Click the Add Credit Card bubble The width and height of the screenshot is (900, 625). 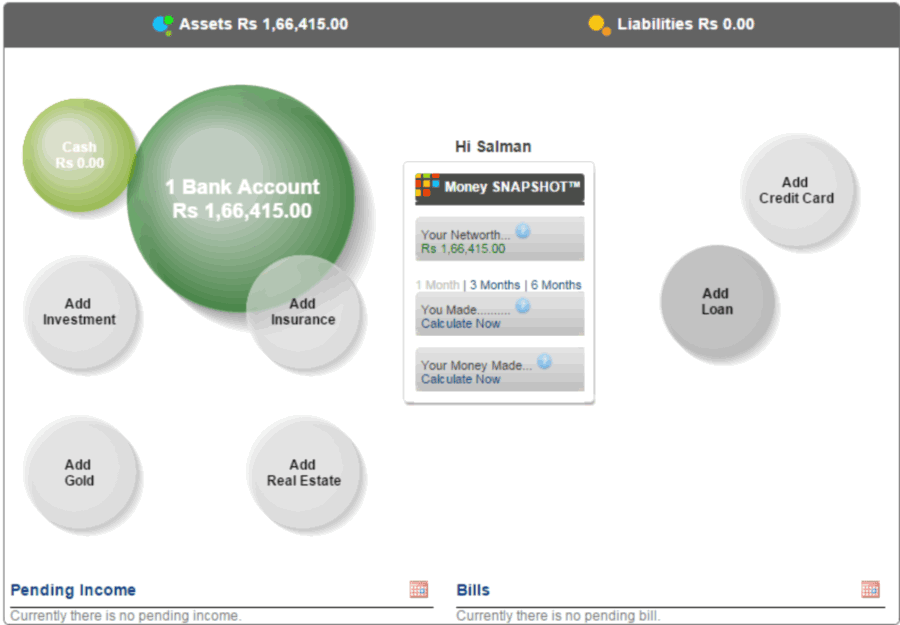pos(796,191)
